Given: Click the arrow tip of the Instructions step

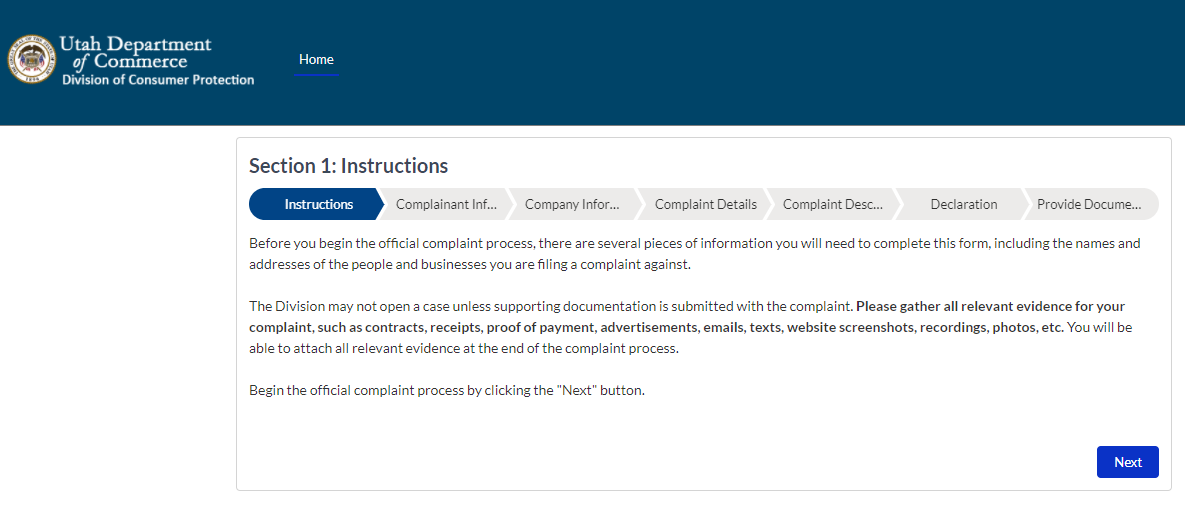Looking at the screenshot, I should click(x=380, y=204).
